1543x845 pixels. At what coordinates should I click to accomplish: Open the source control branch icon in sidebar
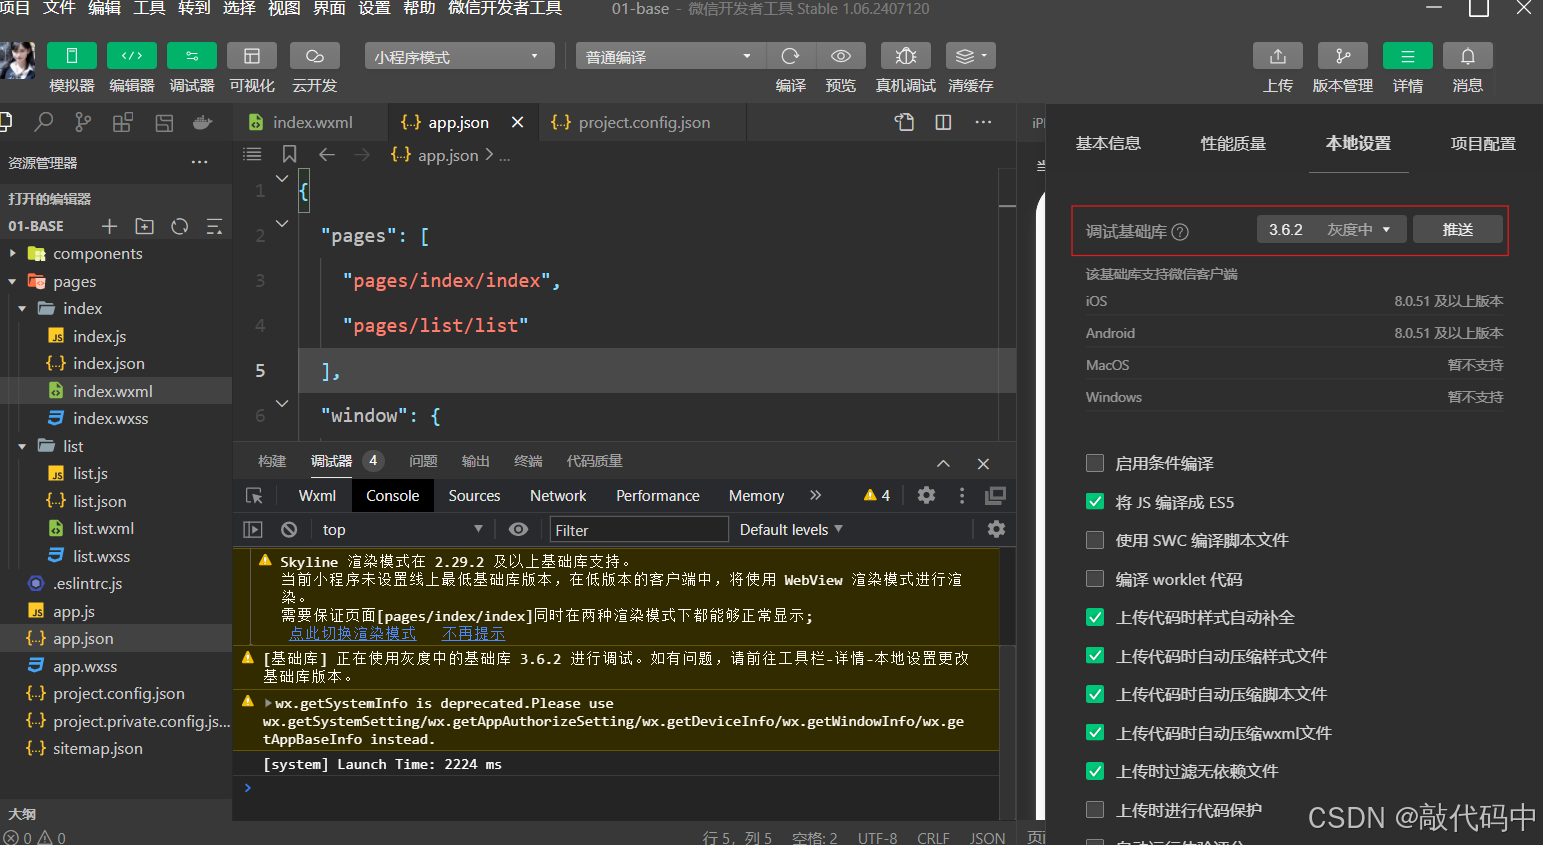click(83, 122)
